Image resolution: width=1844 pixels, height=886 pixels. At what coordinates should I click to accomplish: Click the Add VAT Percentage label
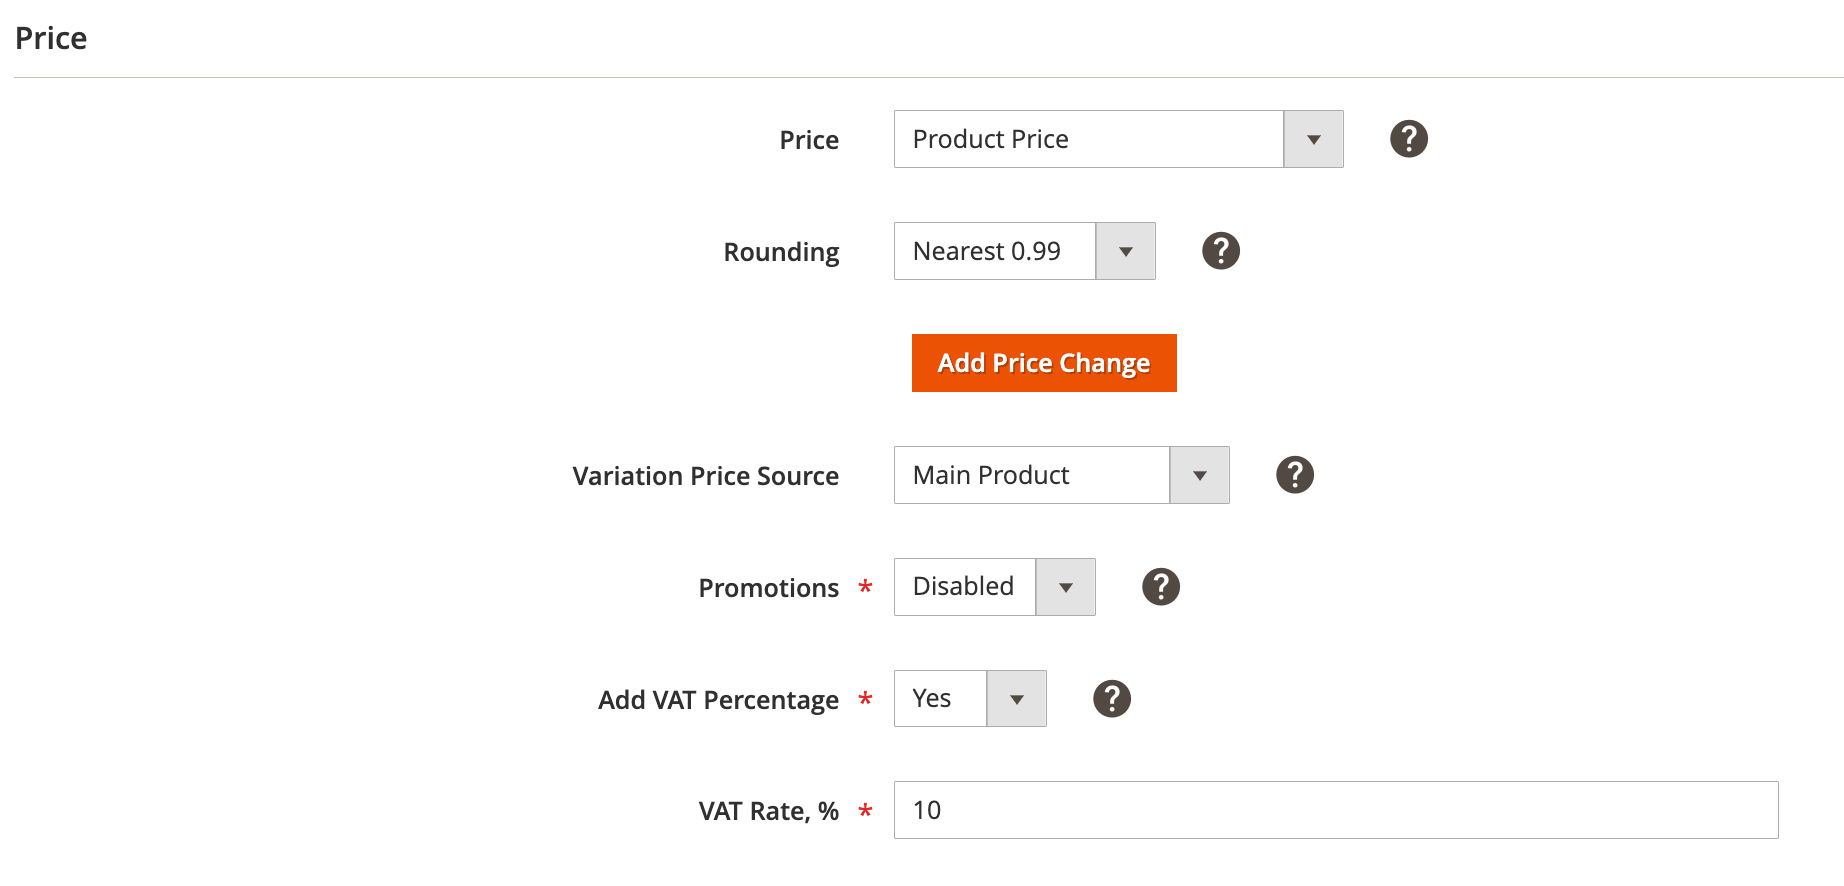pos(718,700)
